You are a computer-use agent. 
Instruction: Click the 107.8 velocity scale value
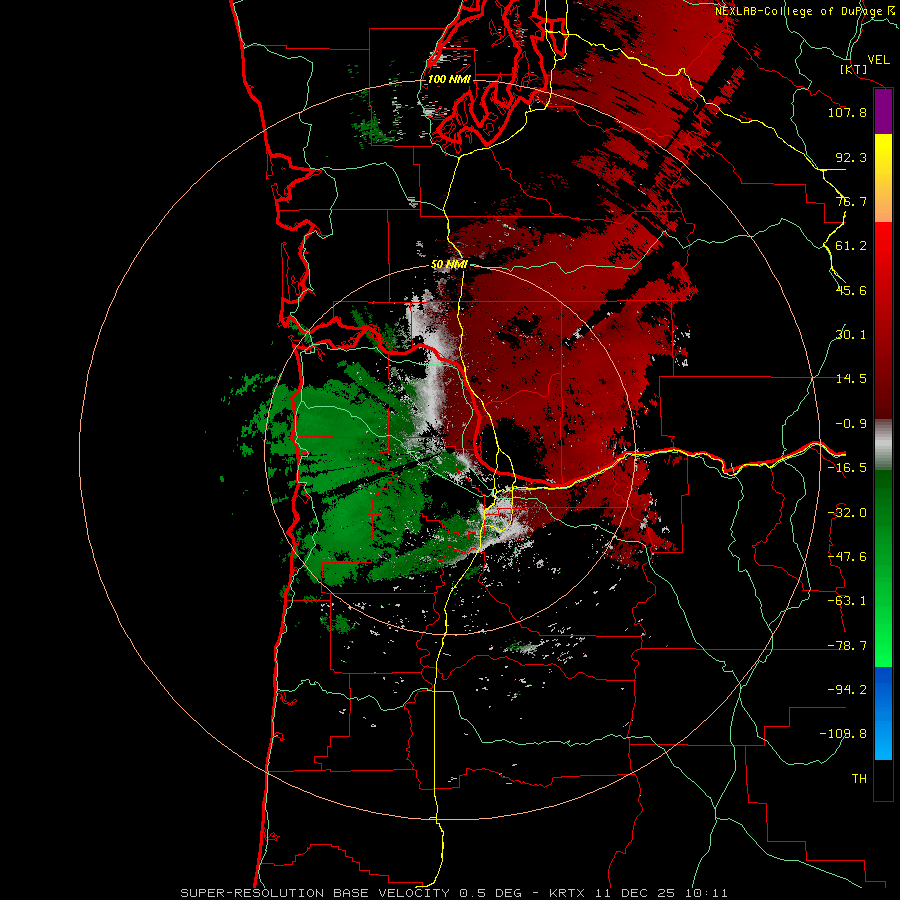point(847,112)
